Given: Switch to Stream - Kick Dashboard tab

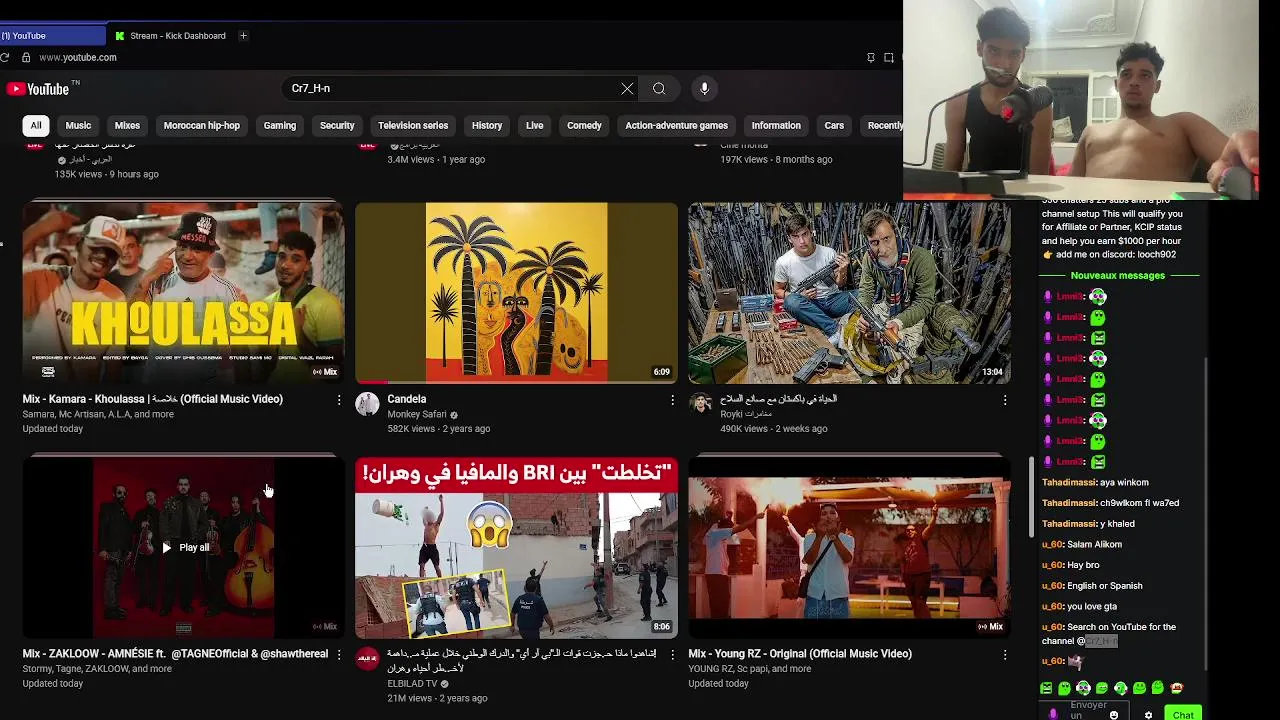Looking at the screenshot, I should click(170, 36).
